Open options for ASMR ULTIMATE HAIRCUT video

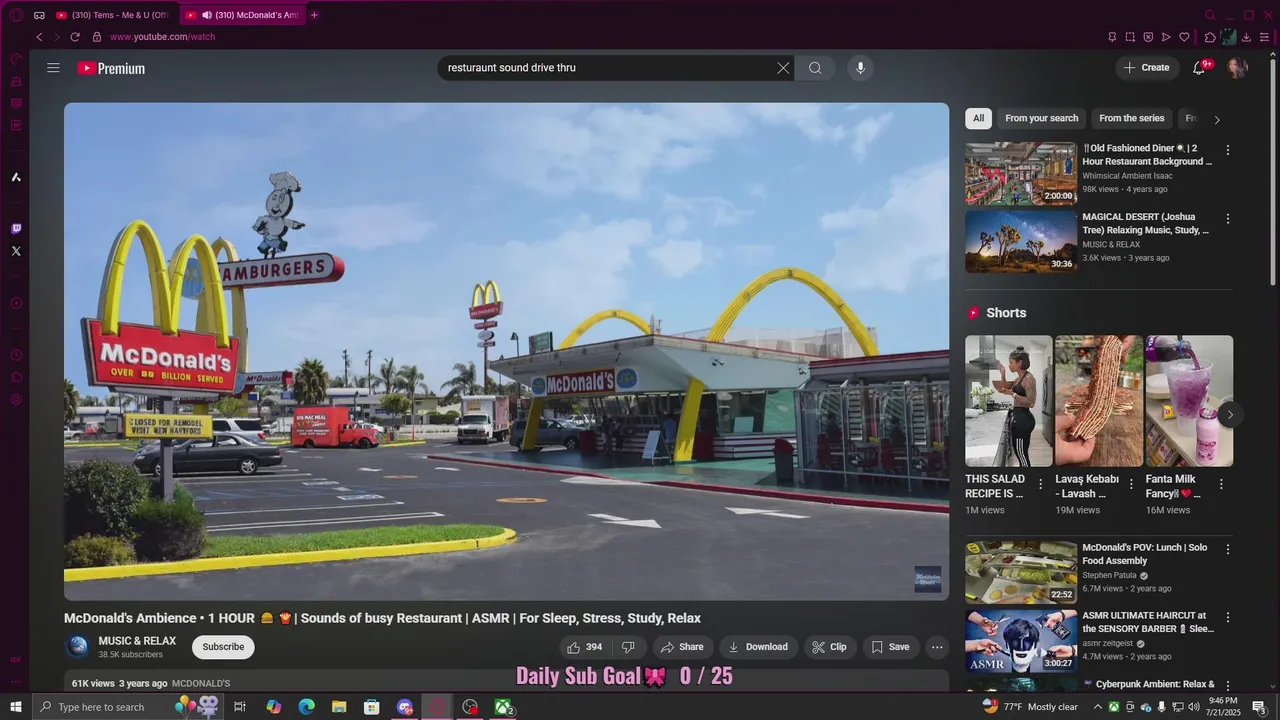point(1228,617)
